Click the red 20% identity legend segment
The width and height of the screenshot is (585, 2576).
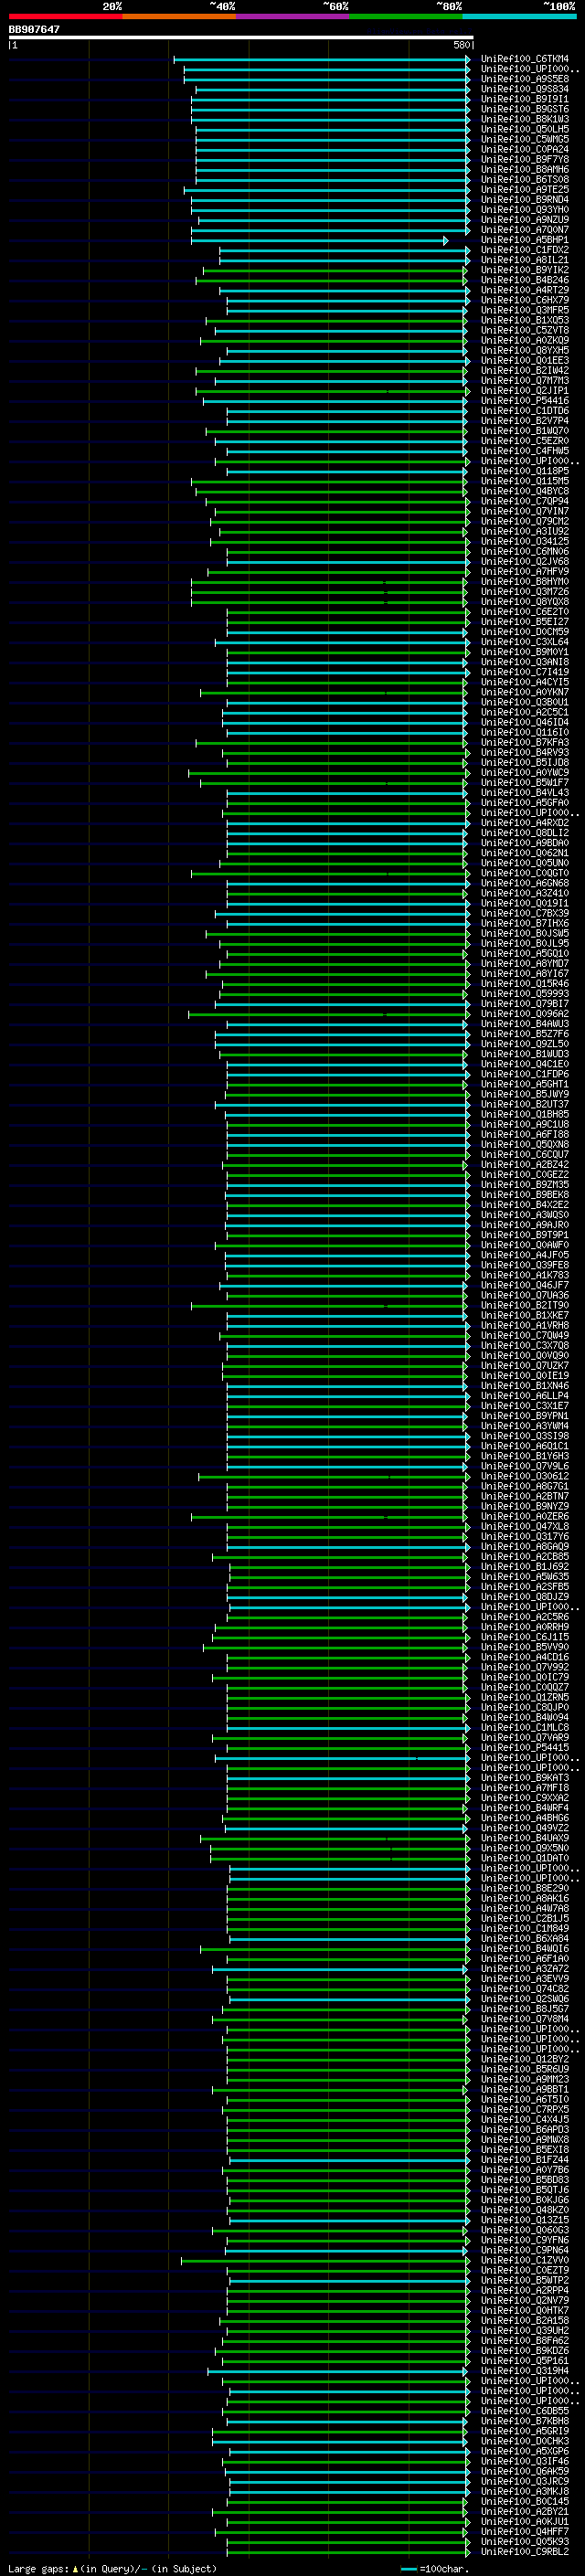(65, 16)
